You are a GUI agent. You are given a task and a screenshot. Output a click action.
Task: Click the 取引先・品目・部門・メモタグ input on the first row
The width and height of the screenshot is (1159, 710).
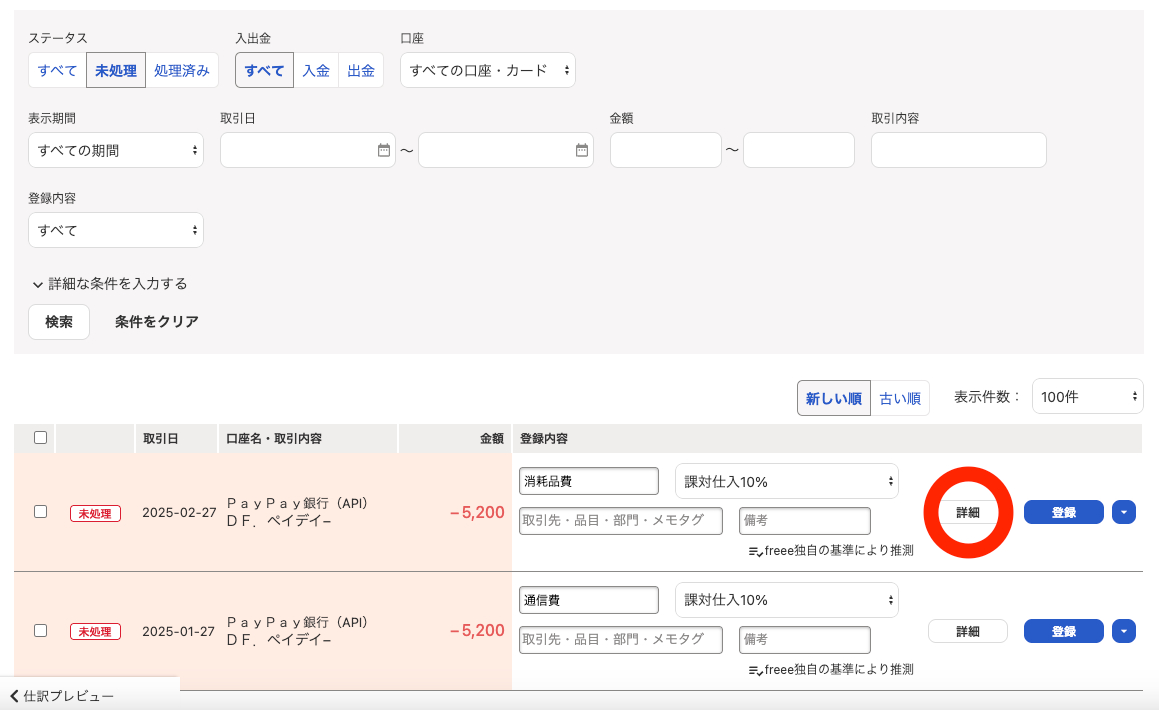[x=620, y=521]
